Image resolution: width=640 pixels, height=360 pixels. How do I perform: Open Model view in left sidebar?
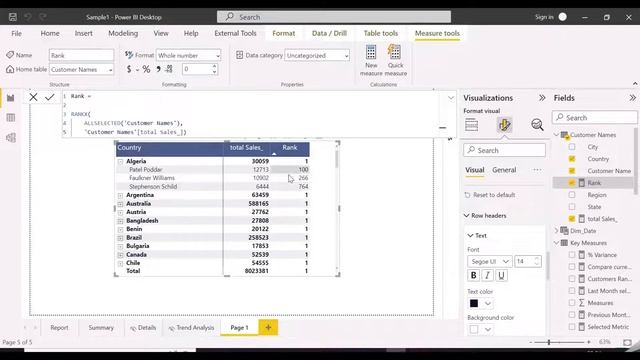[x=11, y=138]
